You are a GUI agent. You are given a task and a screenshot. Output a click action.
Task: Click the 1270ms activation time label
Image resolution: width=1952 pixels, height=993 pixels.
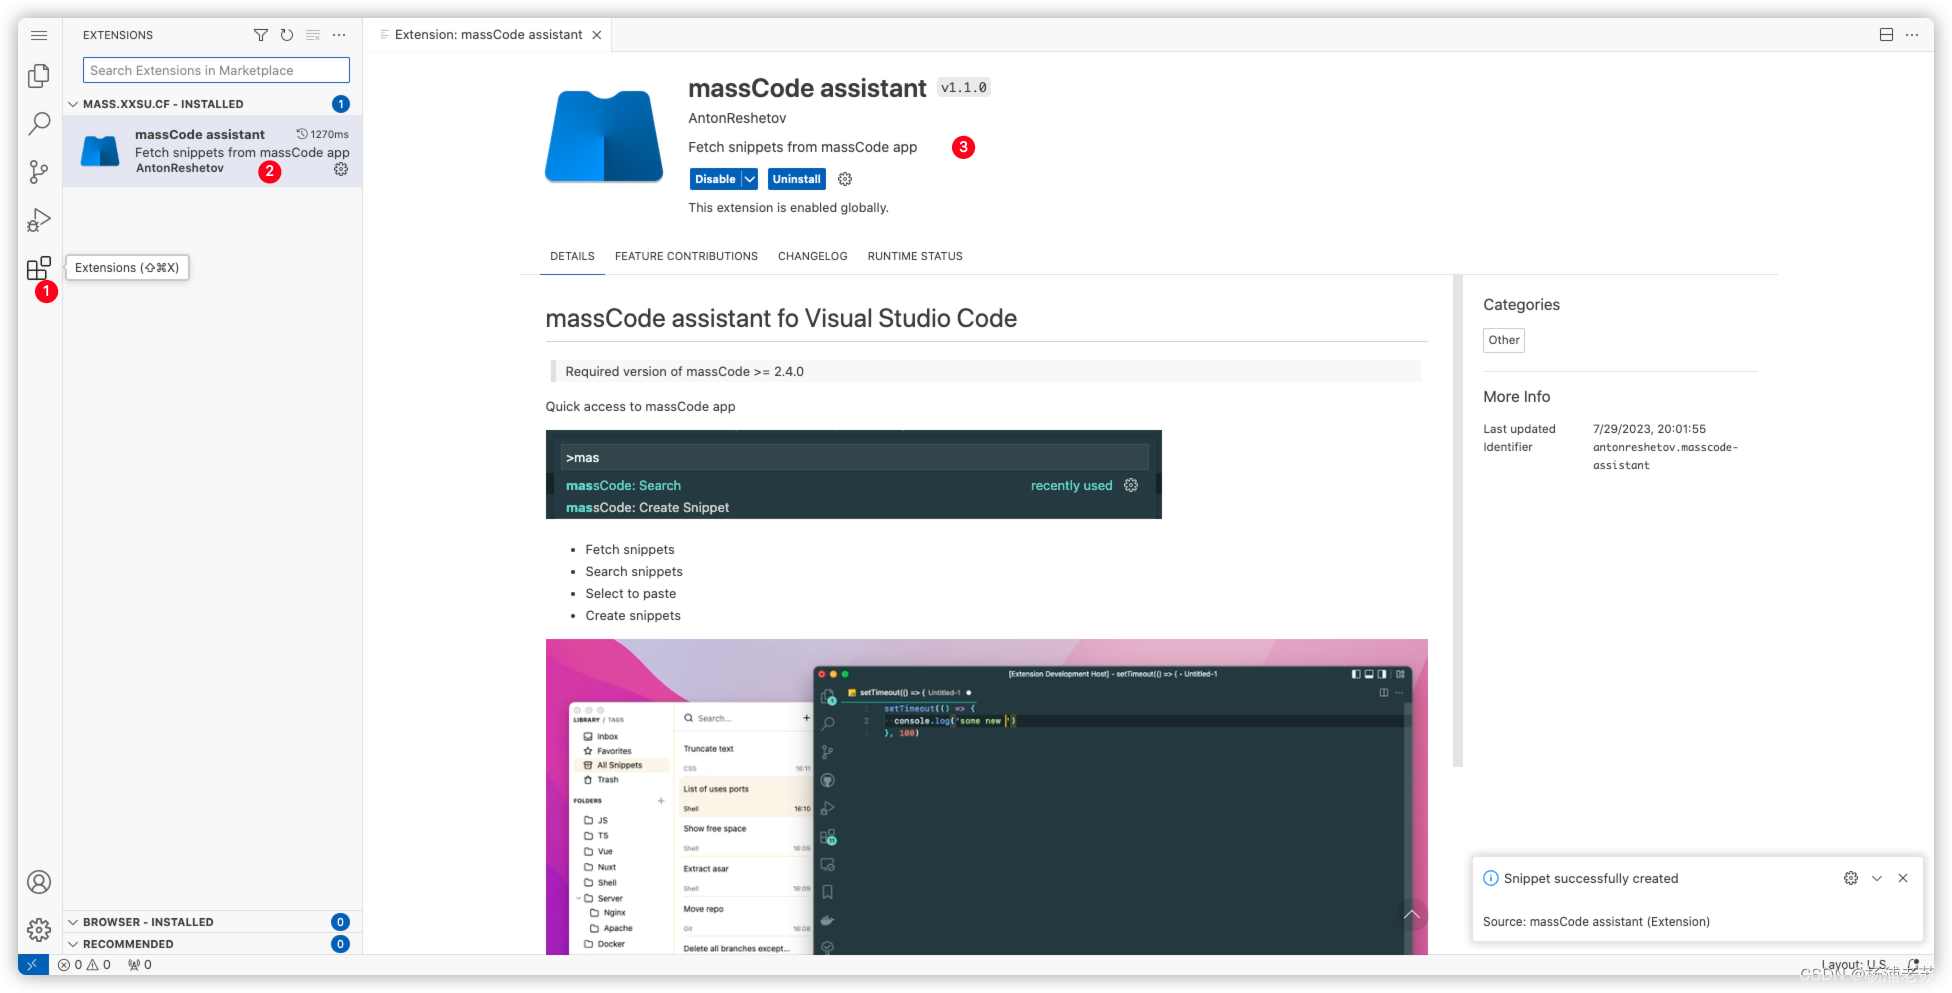click(x=323, y=134)
